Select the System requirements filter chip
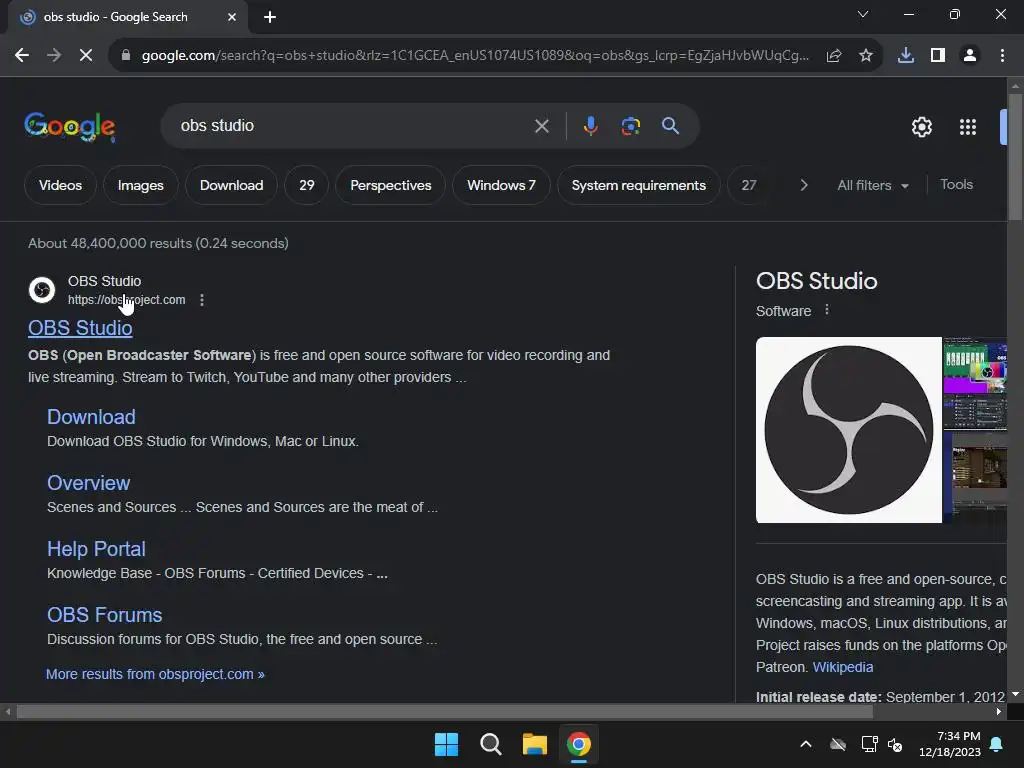1024x768 pixels. 639,185
